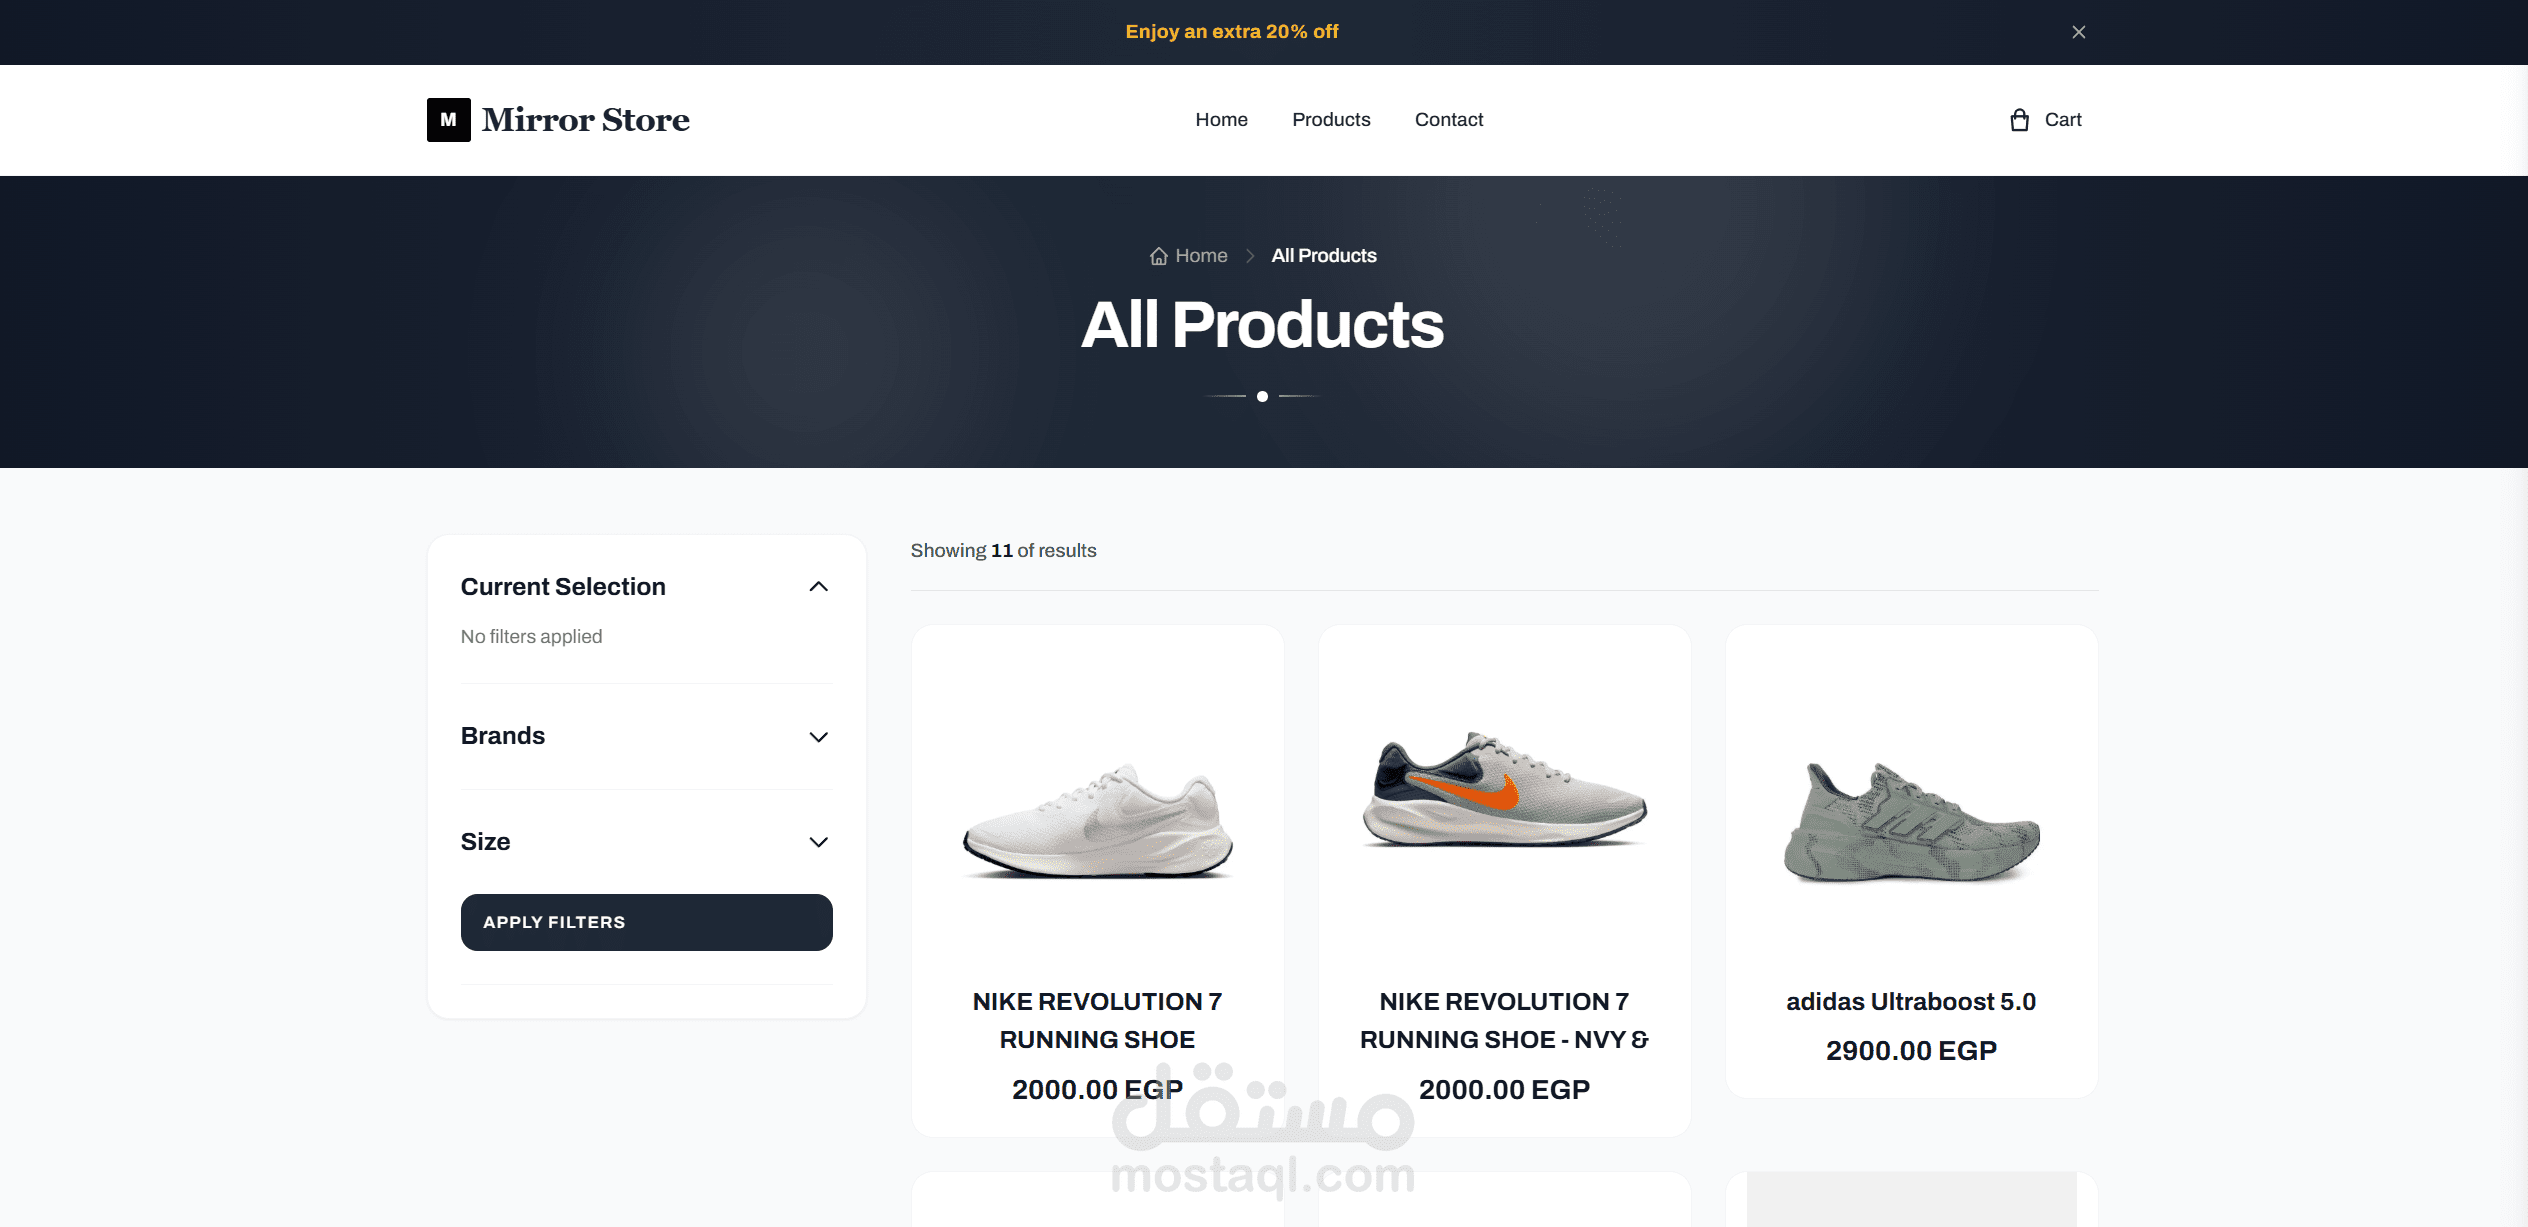Viewport: 2528px width, 1227px height.
Task: Open the shopping bag cart icon
Action: pos(2019,120)
